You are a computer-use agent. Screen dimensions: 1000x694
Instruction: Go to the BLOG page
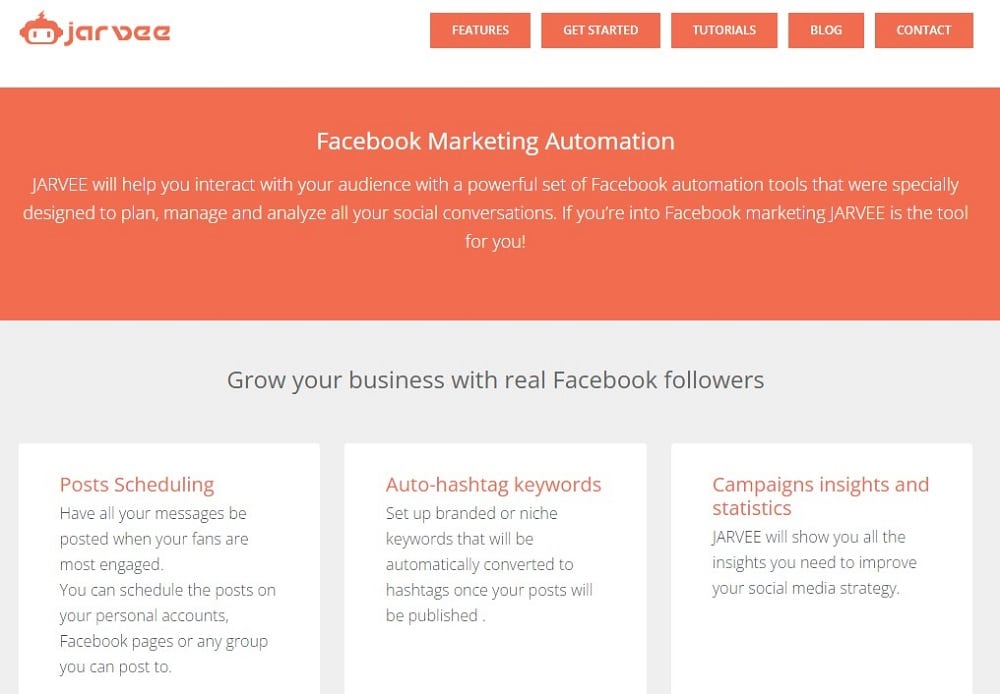coord(826,30)
